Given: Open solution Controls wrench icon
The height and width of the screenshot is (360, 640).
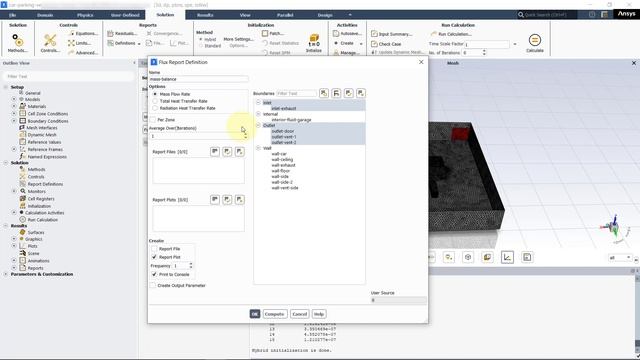Looking at the screenshot, I should click(x=50, y=43).
